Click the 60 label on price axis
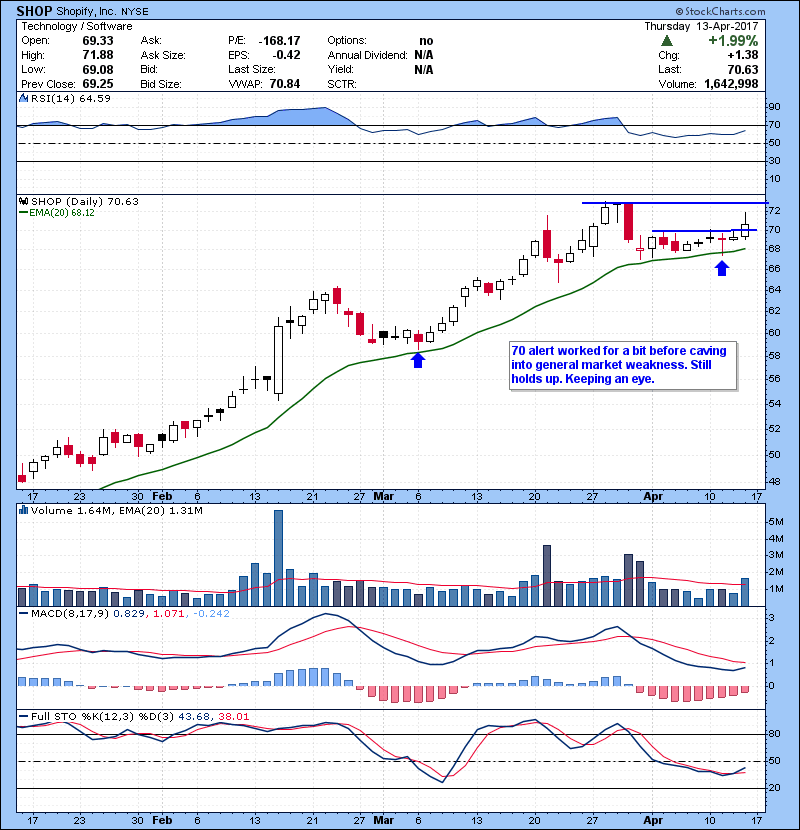Viewport: 800px width, 830px height. tap(774, 332)
